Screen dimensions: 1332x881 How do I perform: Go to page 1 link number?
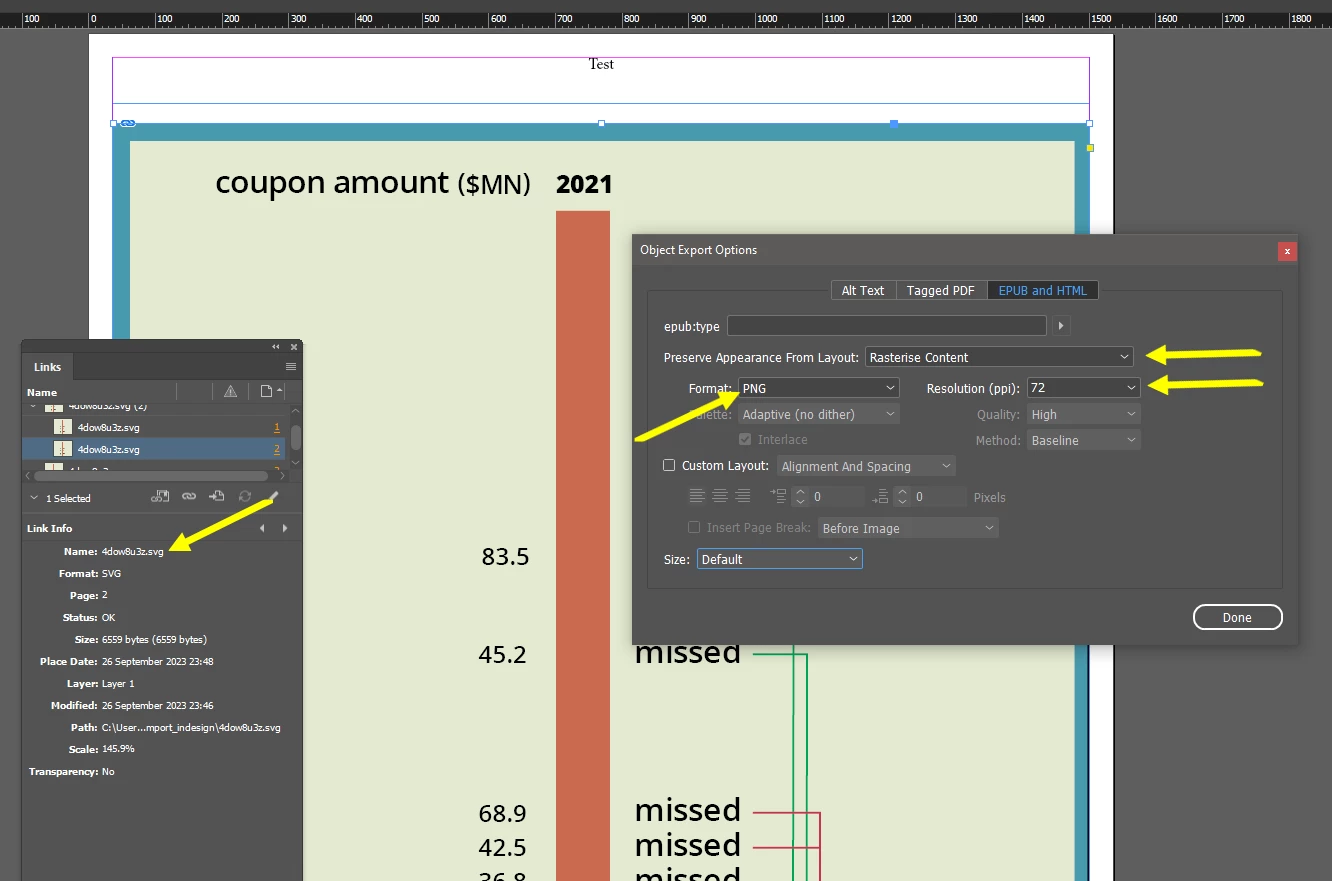(278, 427)
